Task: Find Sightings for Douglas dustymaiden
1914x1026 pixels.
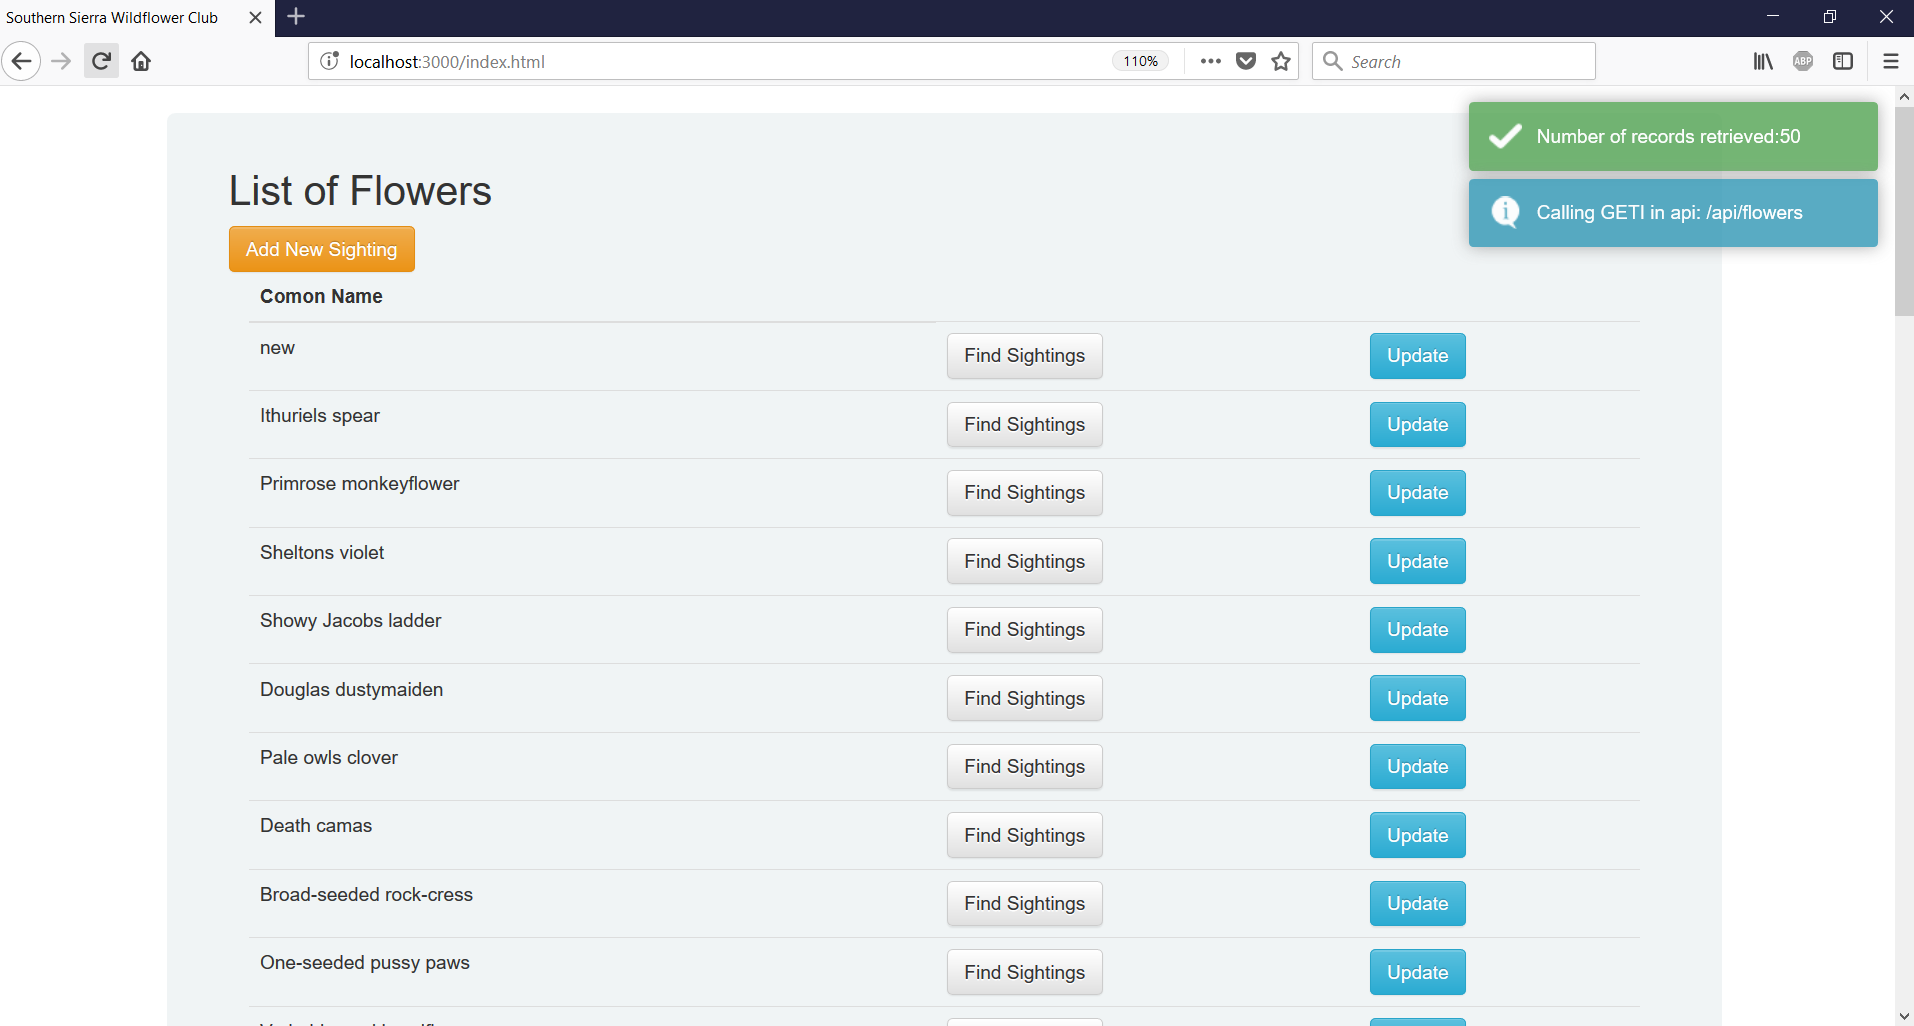Action: [x=1025, y=698]
